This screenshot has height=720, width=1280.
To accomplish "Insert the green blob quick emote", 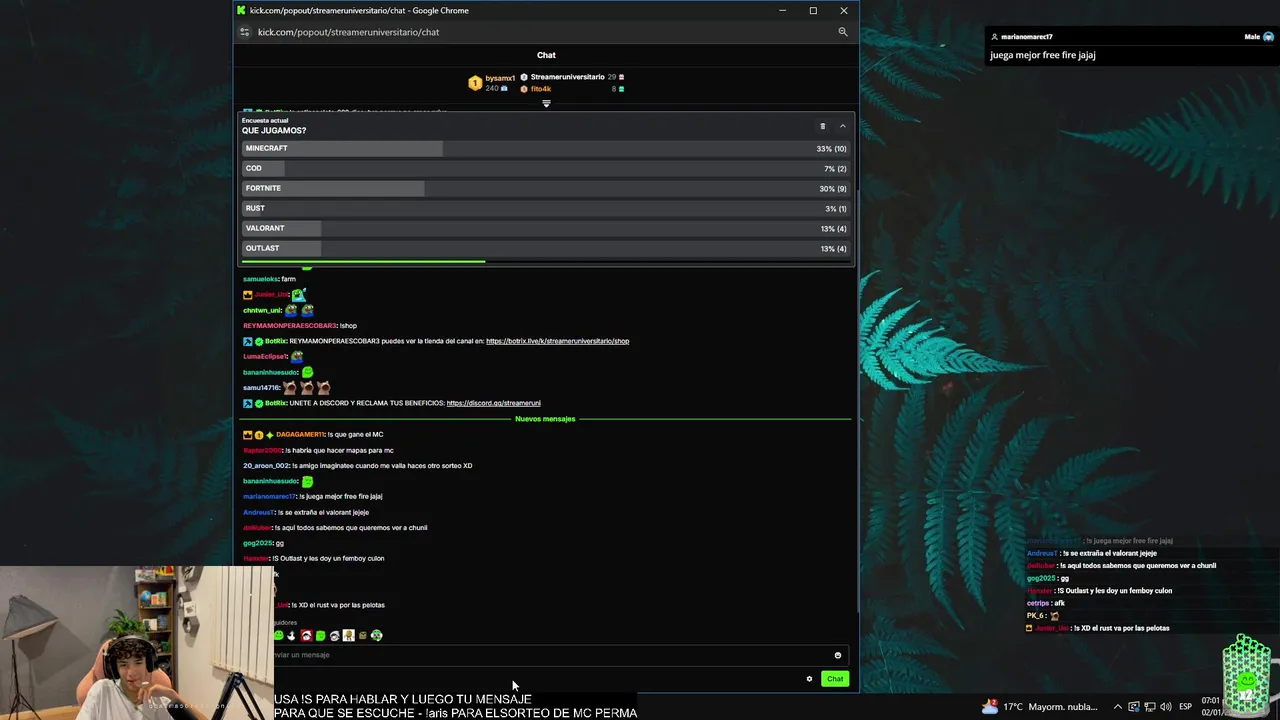I will tap(320, 635).
